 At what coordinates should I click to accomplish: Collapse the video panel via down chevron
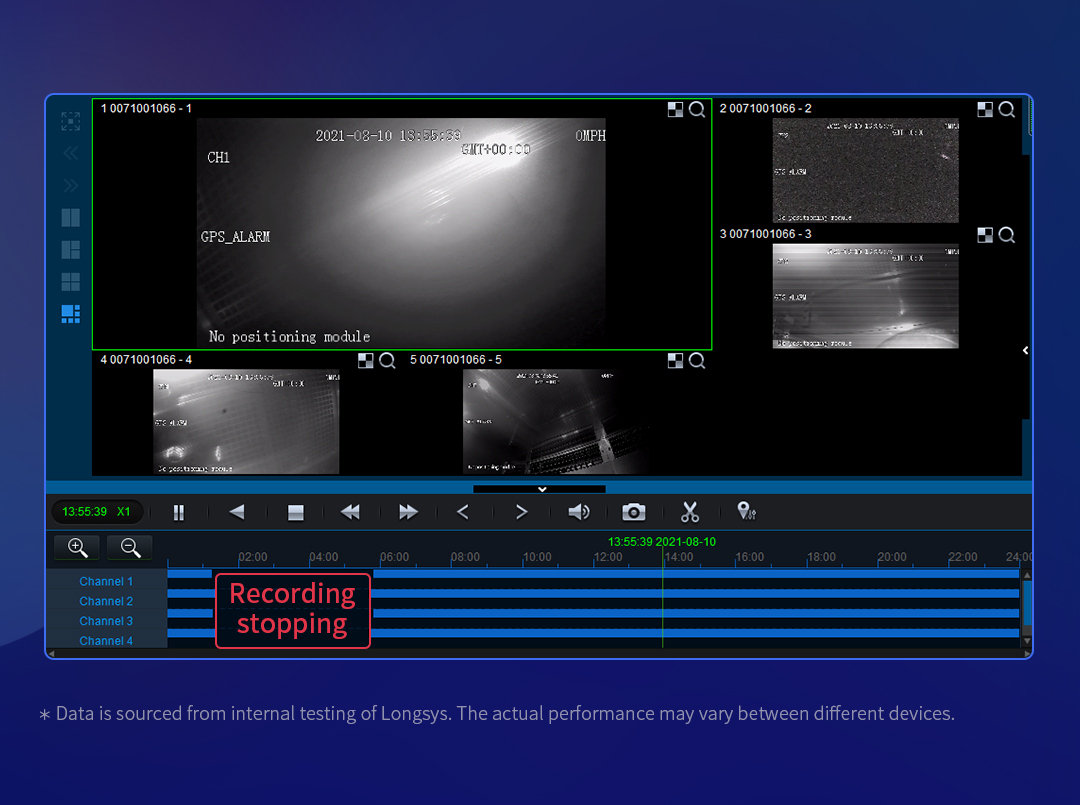point(541,489)
